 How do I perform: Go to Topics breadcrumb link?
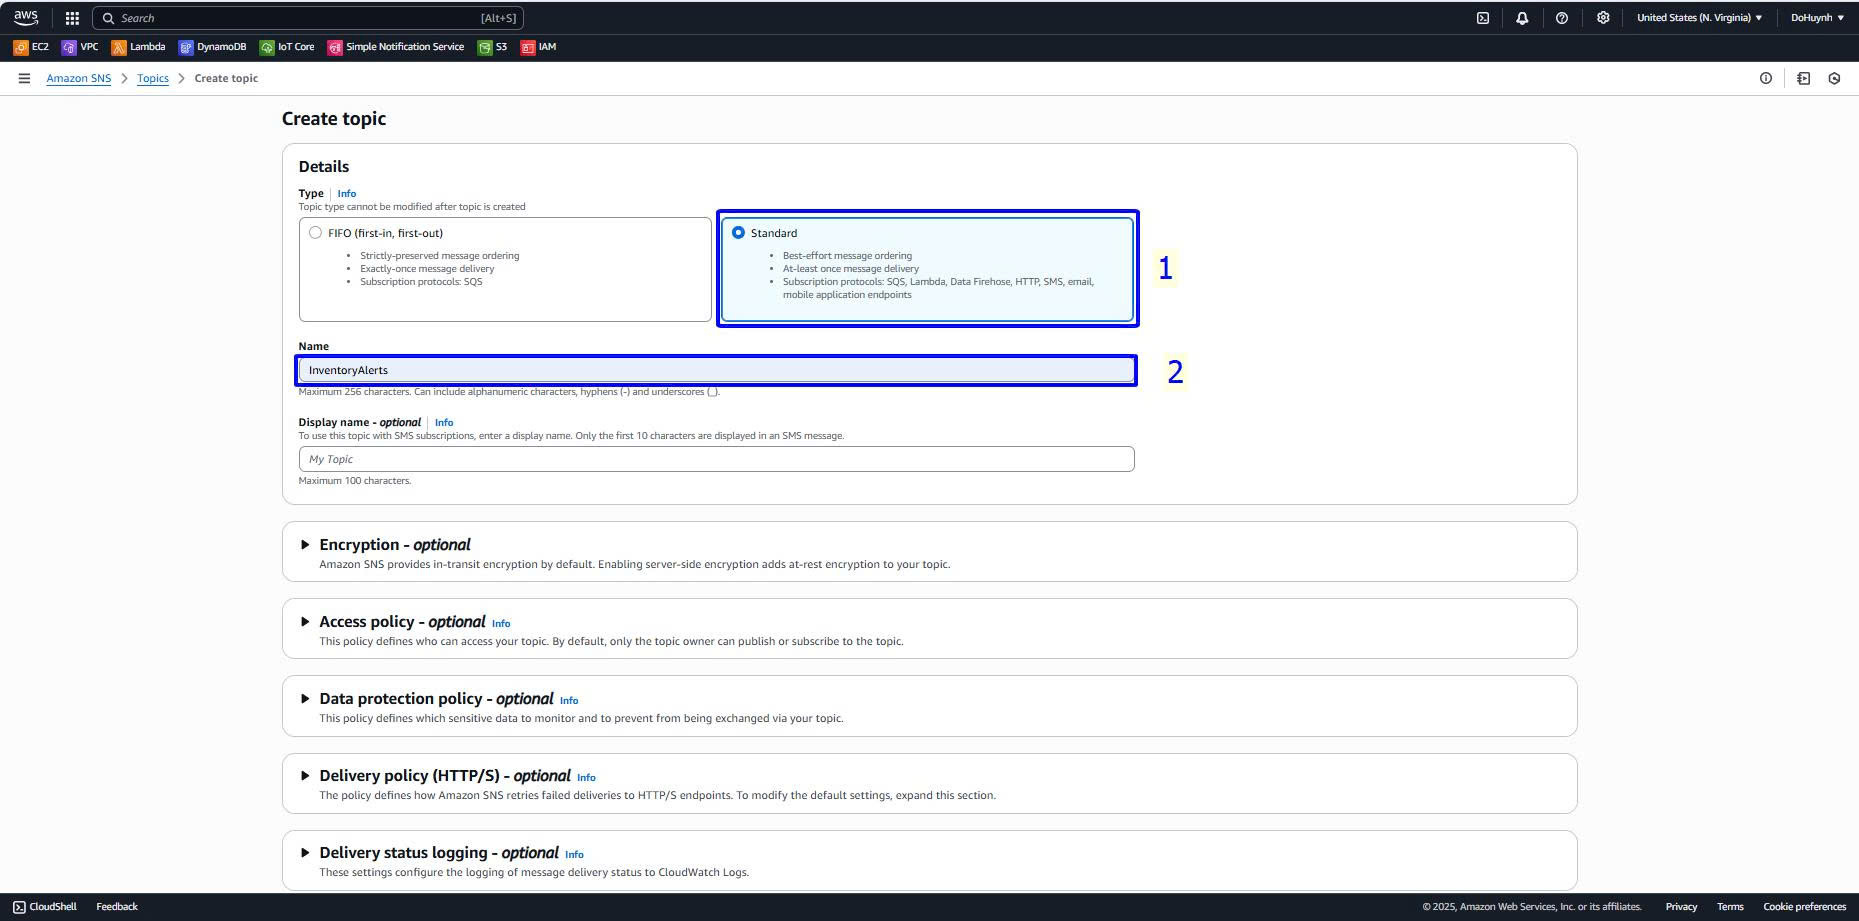(152, 78)
